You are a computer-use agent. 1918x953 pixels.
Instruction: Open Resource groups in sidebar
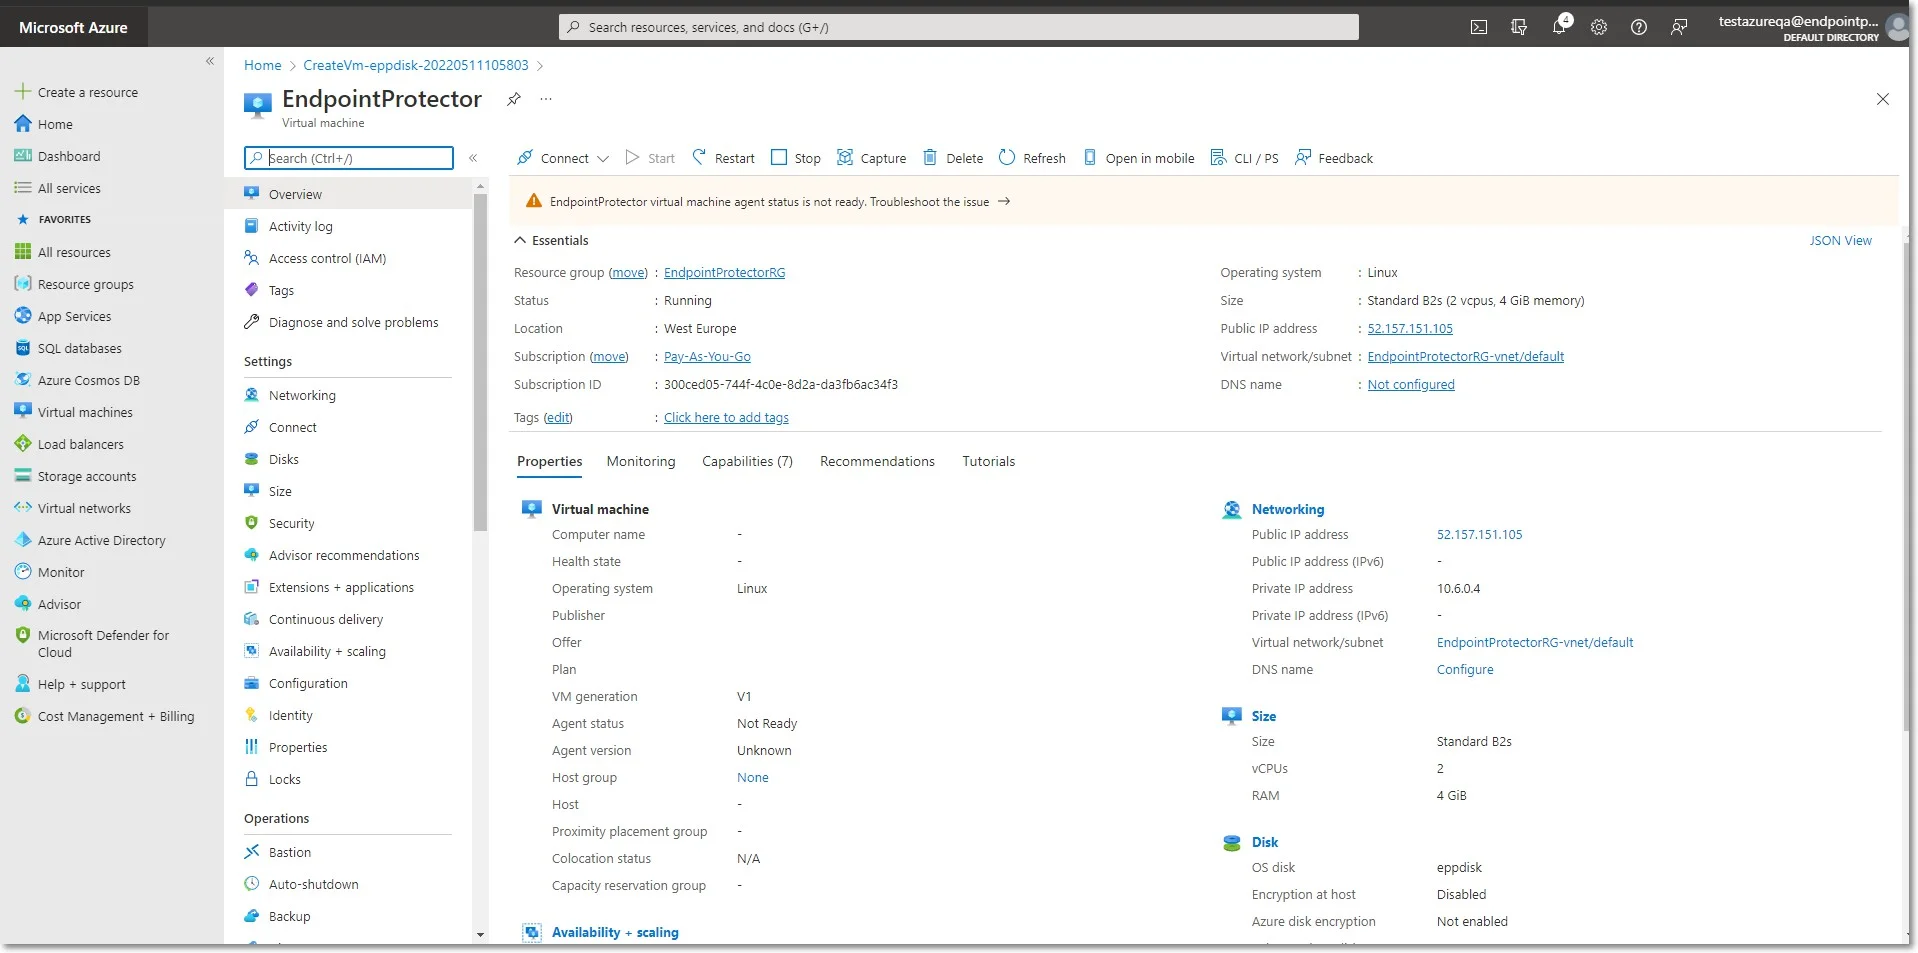(x=85, y=284)
